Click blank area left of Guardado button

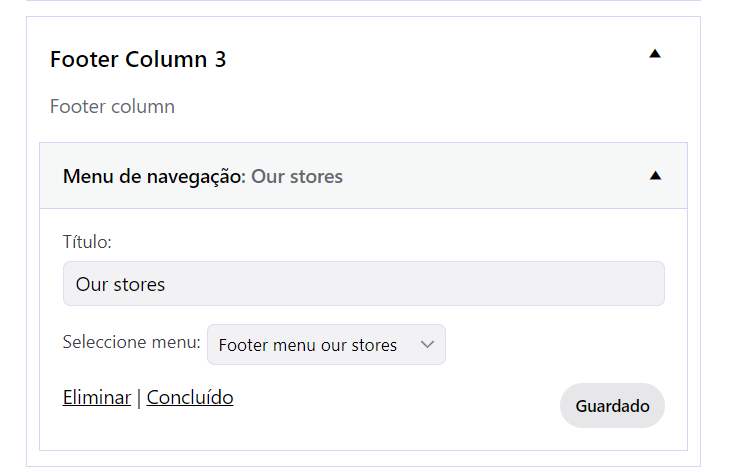397,405
